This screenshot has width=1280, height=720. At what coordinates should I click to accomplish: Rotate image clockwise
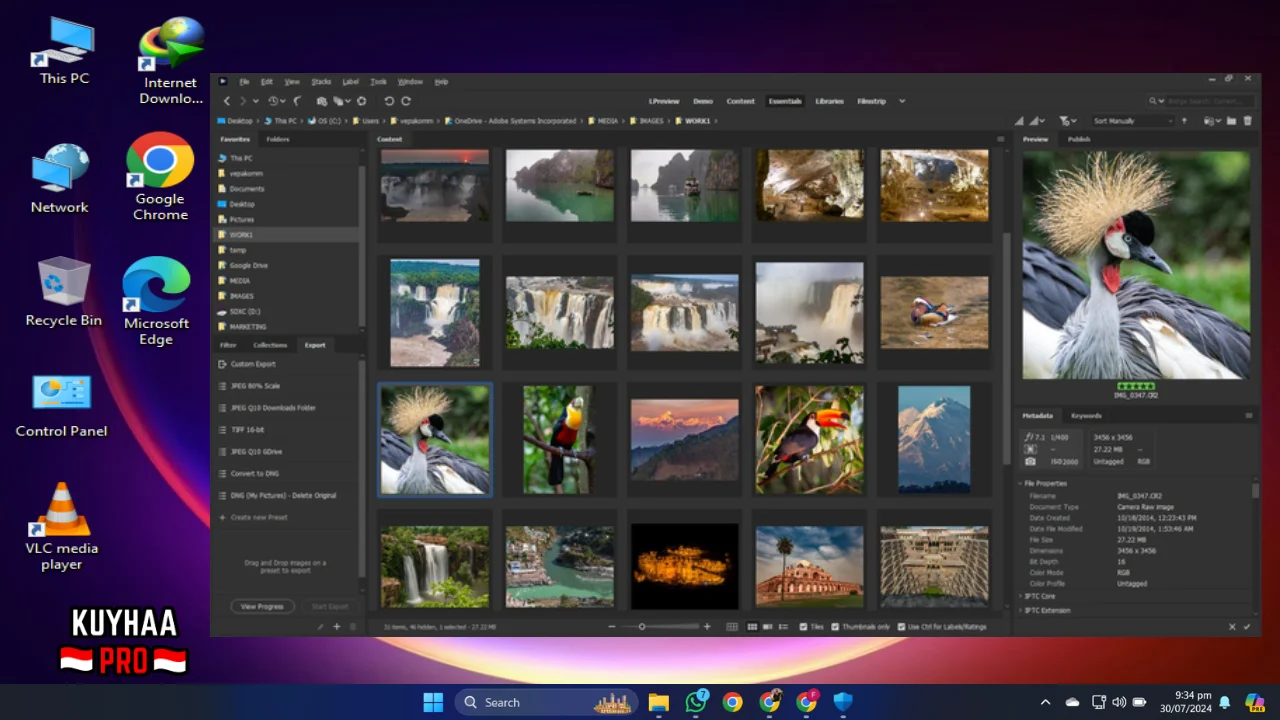[x=406, y=101]
